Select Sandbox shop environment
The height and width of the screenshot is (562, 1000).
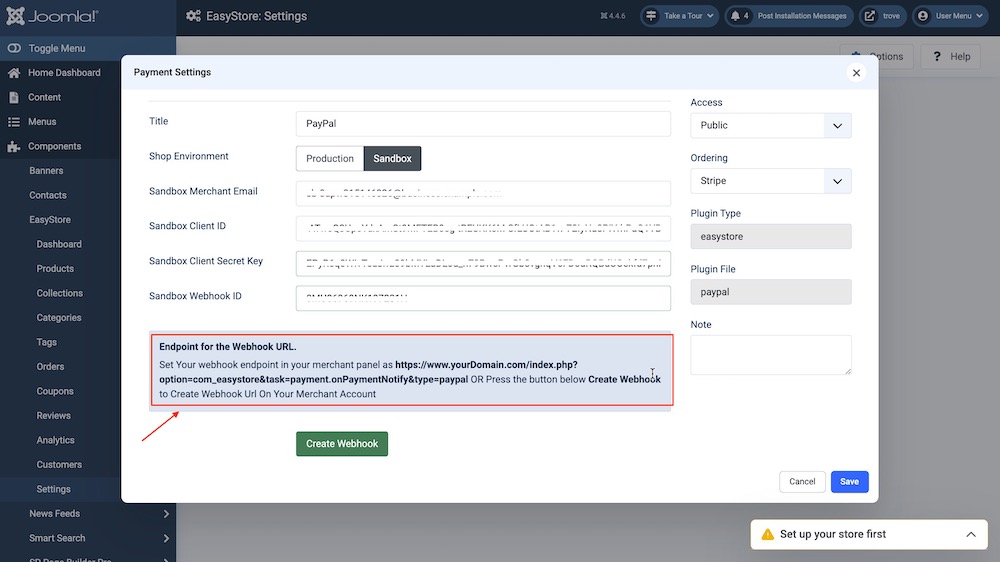pyautogui.click(x=392, y=159)
